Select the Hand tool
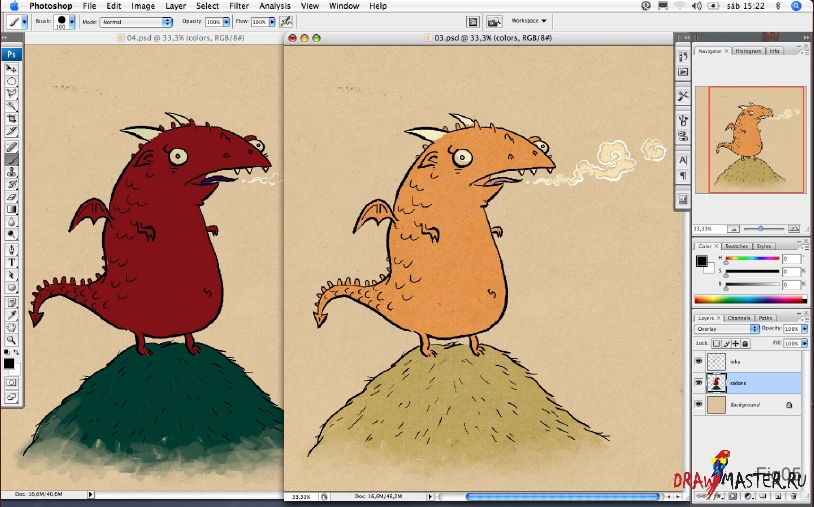The image size is (814, 507). (x=11, y=327)
